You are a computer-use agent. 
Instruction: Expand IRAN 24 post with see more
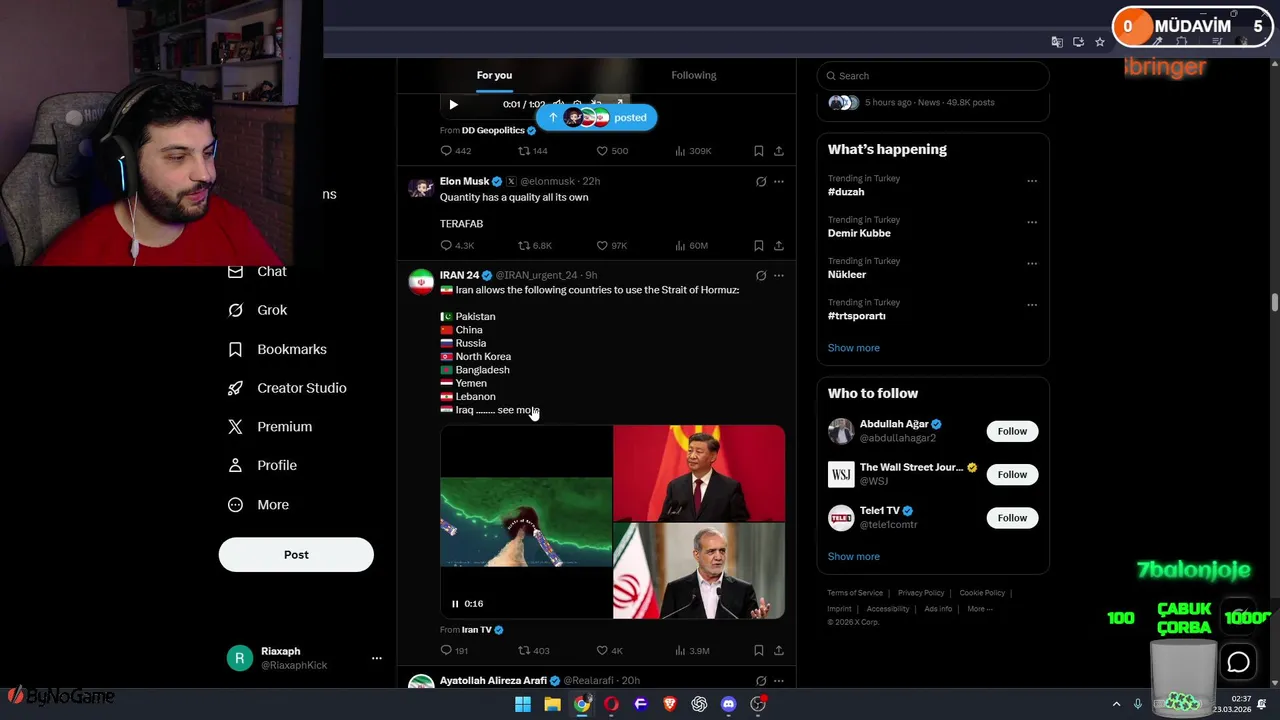click(x=518, y=410)
